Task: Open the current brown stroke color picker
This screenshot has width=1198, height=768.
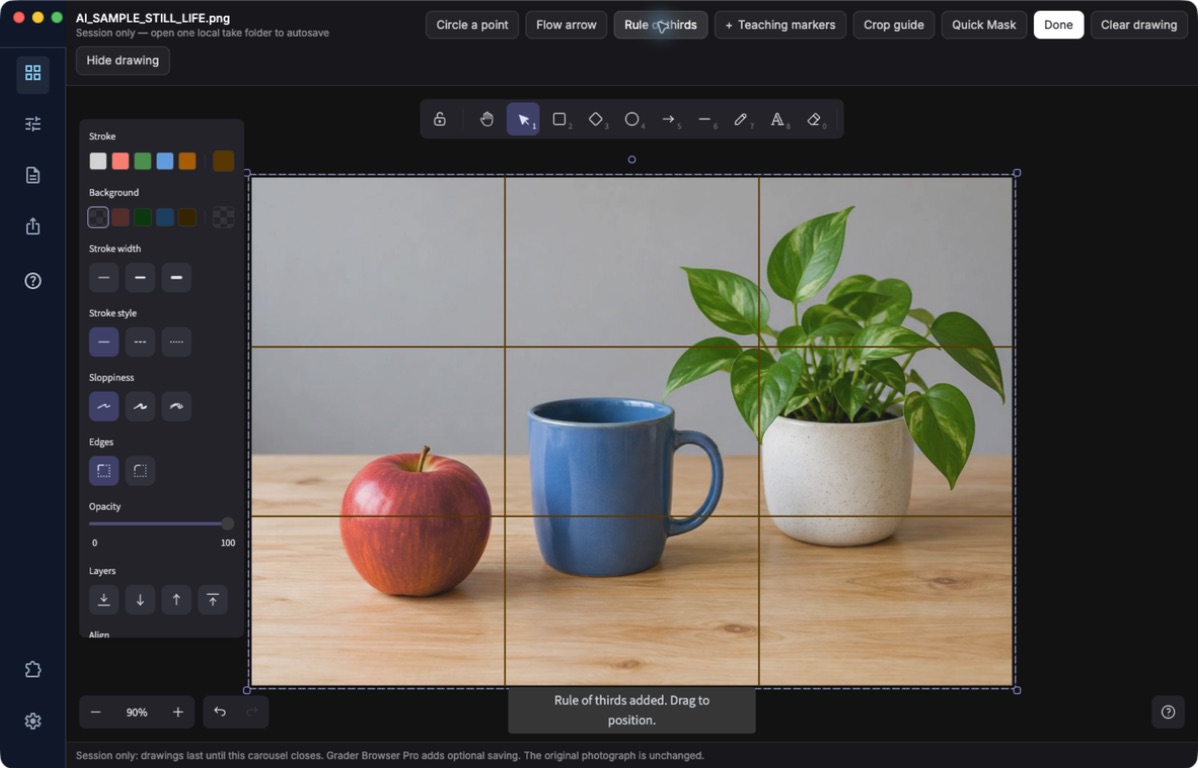Action: 223,160
